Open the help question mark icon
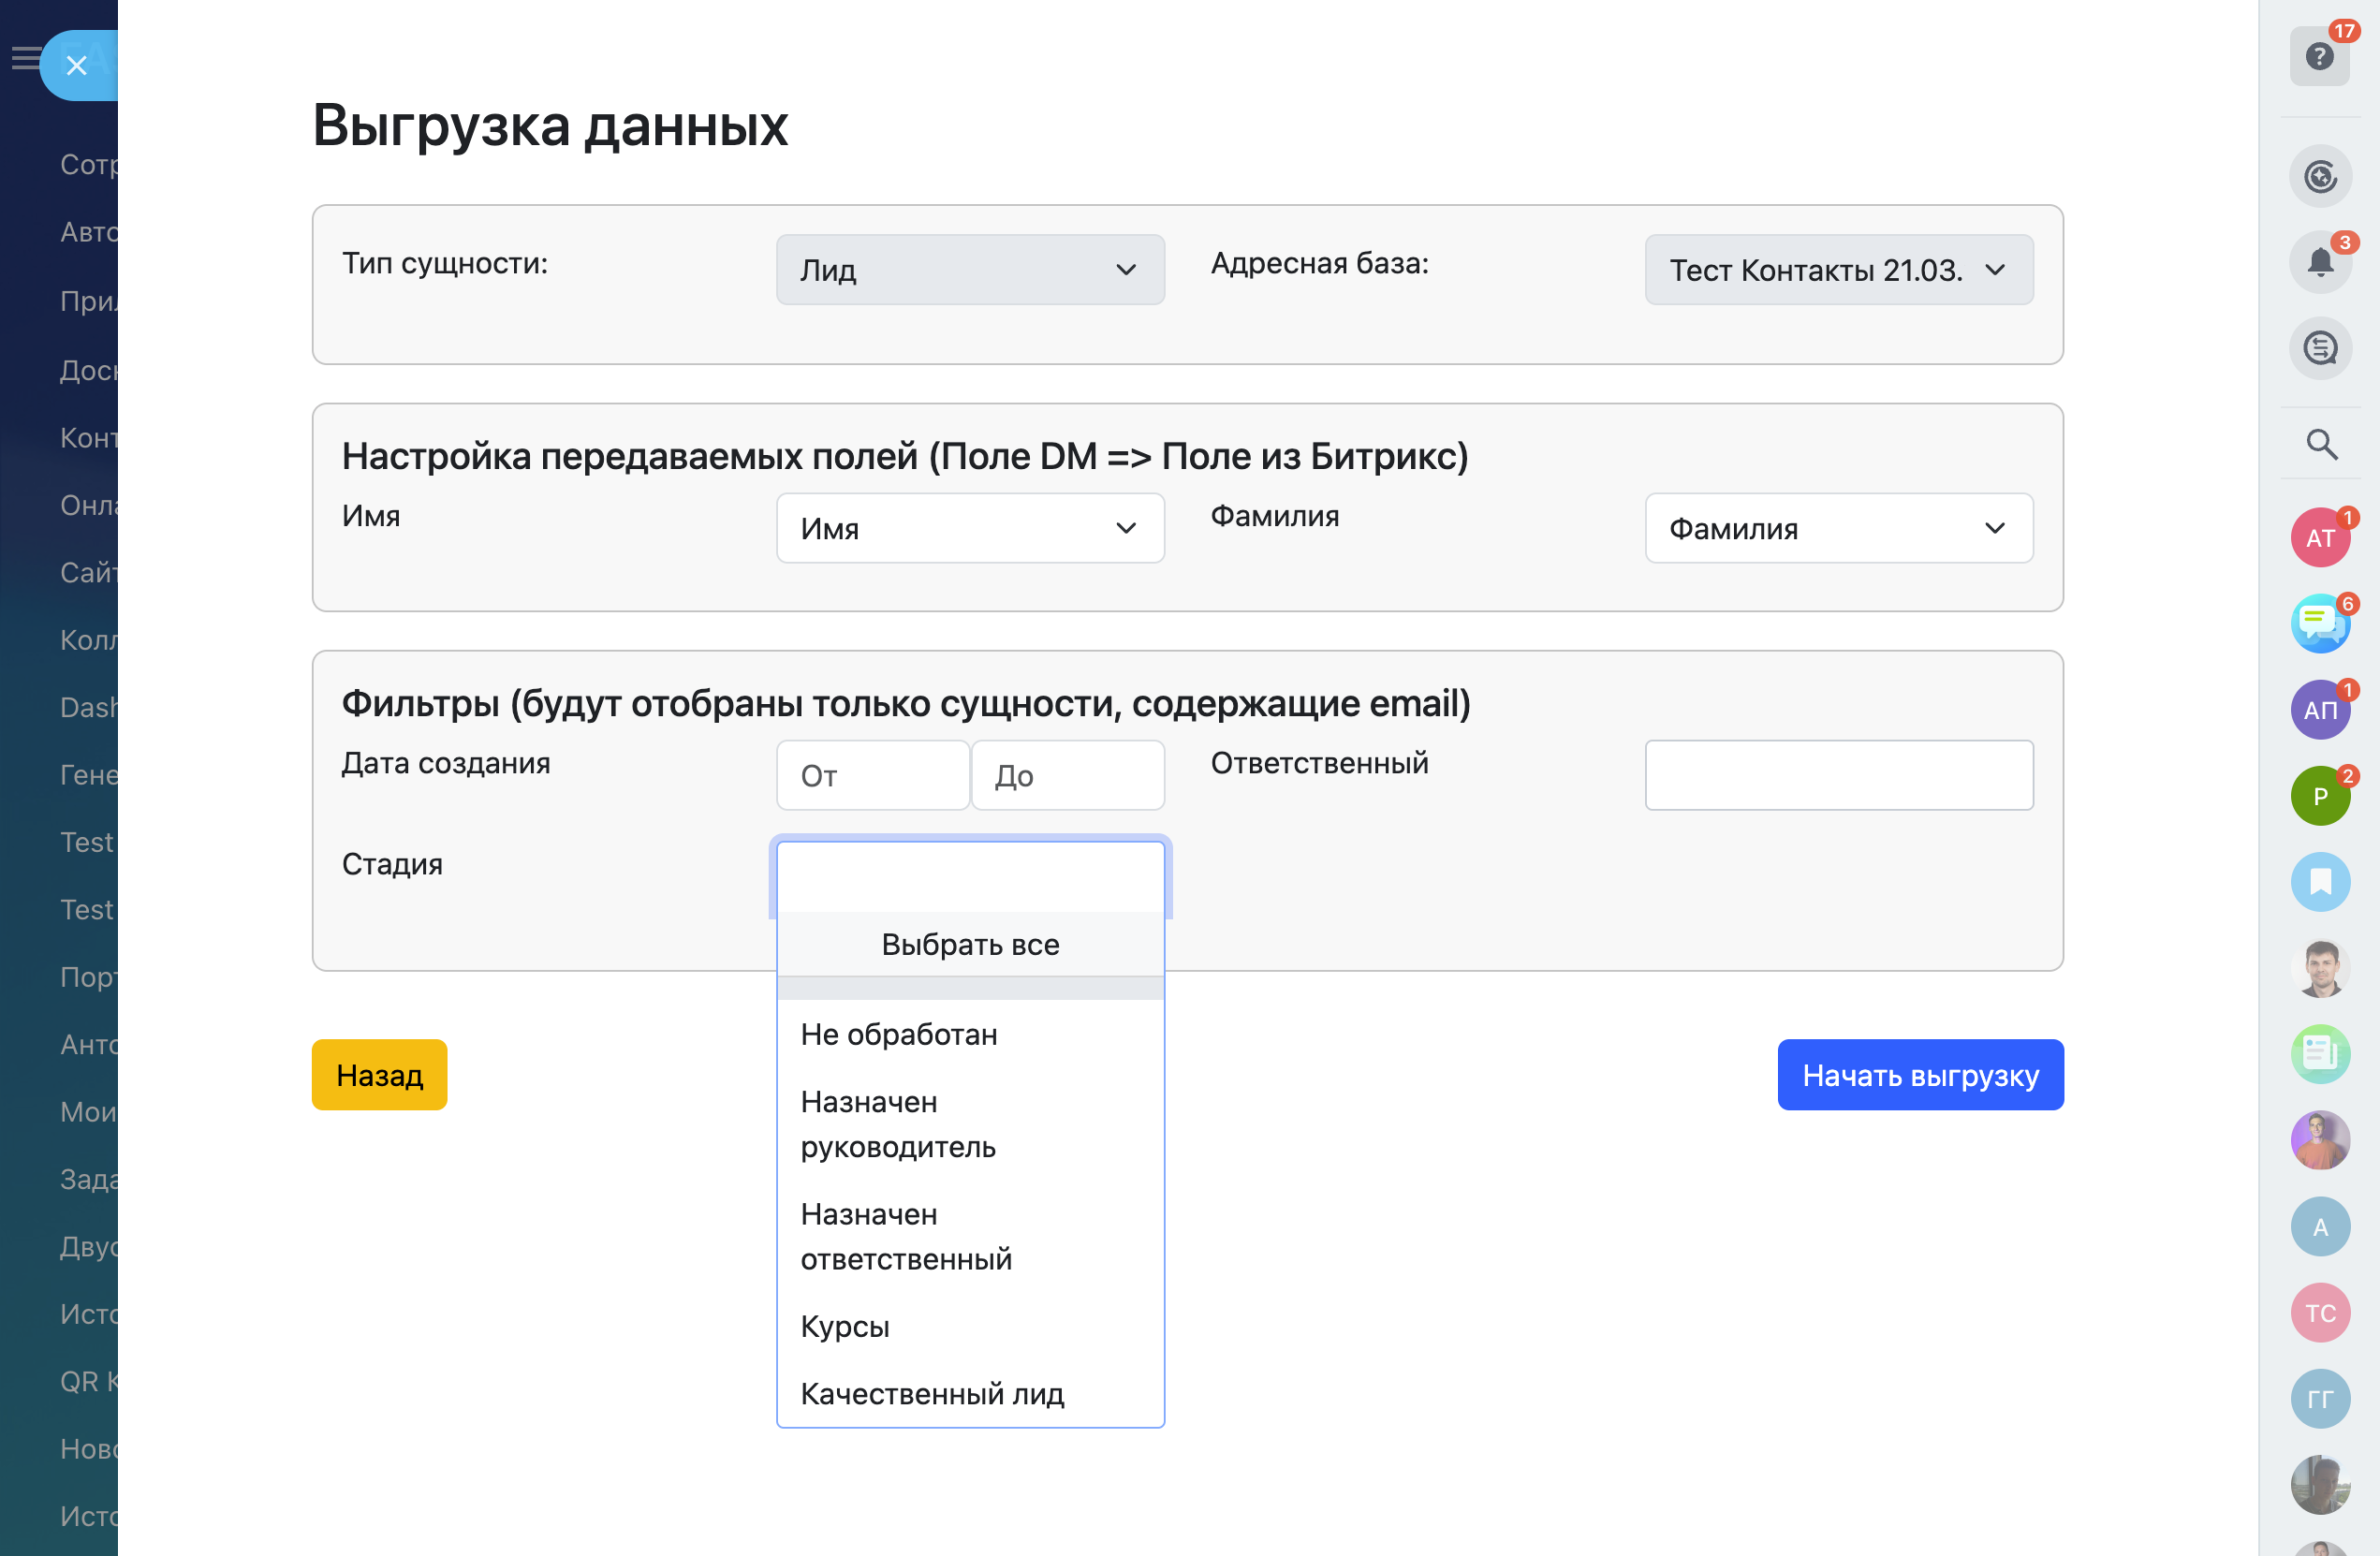The height and width of the screenshot is (1556, 2380). click(x=2319, y=57)
